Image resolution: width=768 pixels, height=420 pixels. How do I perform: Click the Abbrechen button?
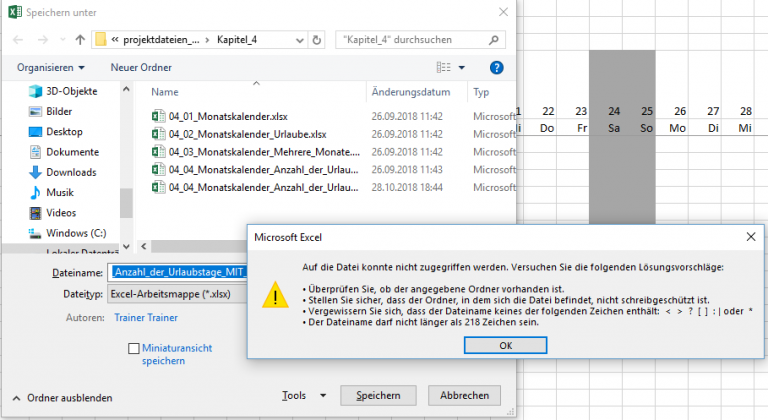coord(464,395)
